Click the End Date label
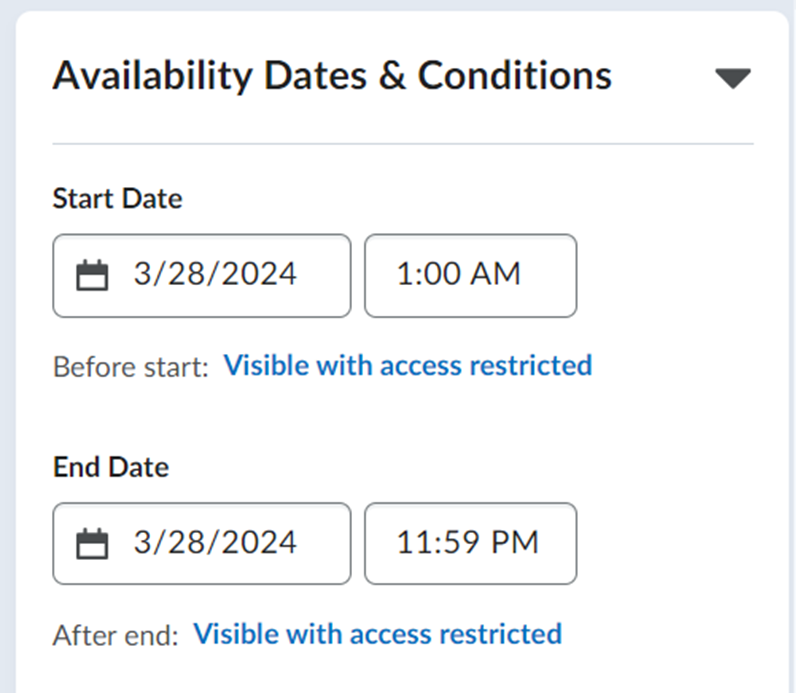Screen dimensions: 796x693 [111, 467]
